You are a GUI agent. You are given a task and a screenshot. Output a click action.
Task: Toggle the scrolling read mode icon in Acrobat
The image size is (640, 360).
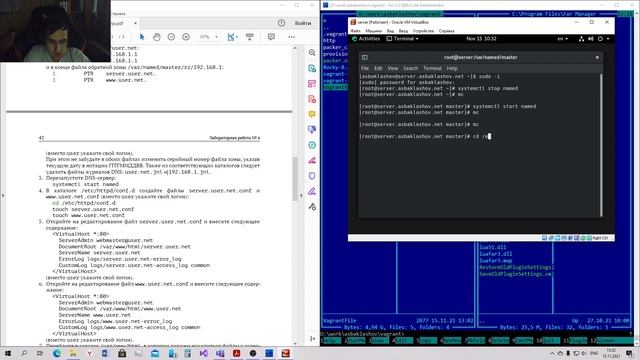[250, 37]
